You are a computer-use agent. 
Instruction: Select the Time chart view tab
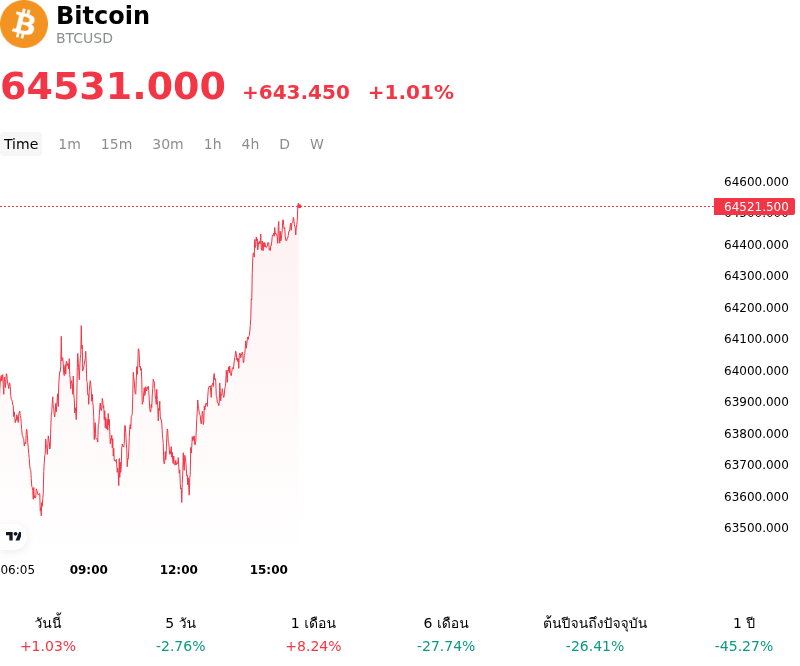point(21,144)
